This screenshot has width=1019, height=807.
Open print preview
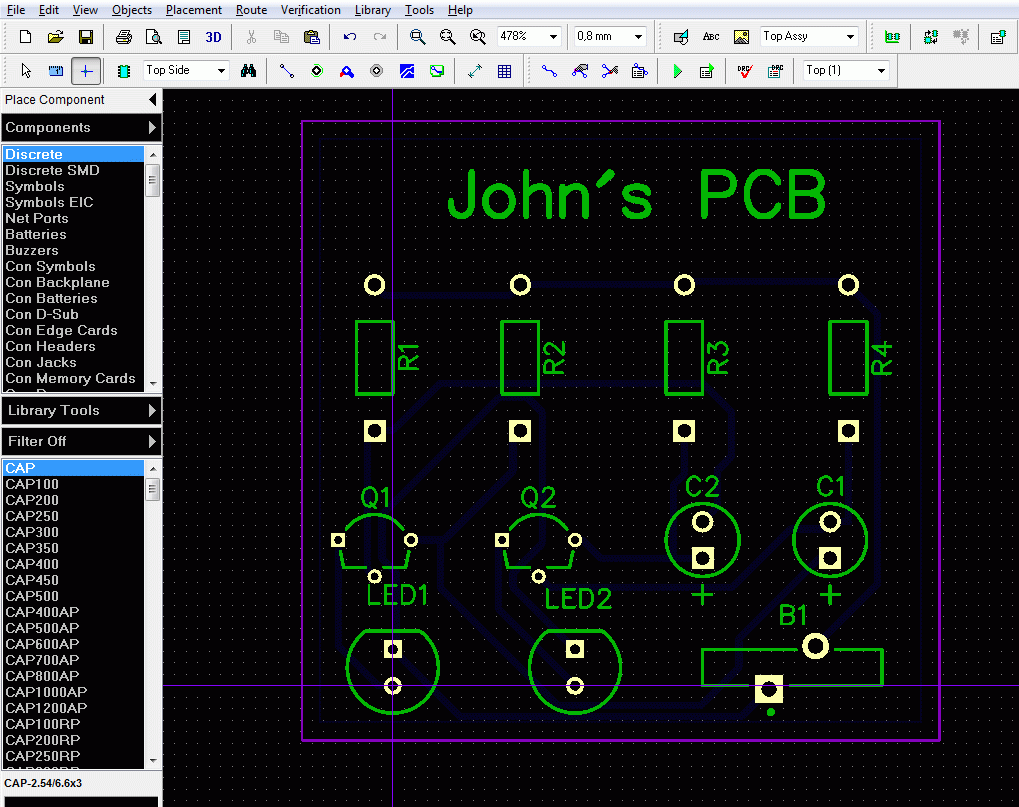point(154,37)
